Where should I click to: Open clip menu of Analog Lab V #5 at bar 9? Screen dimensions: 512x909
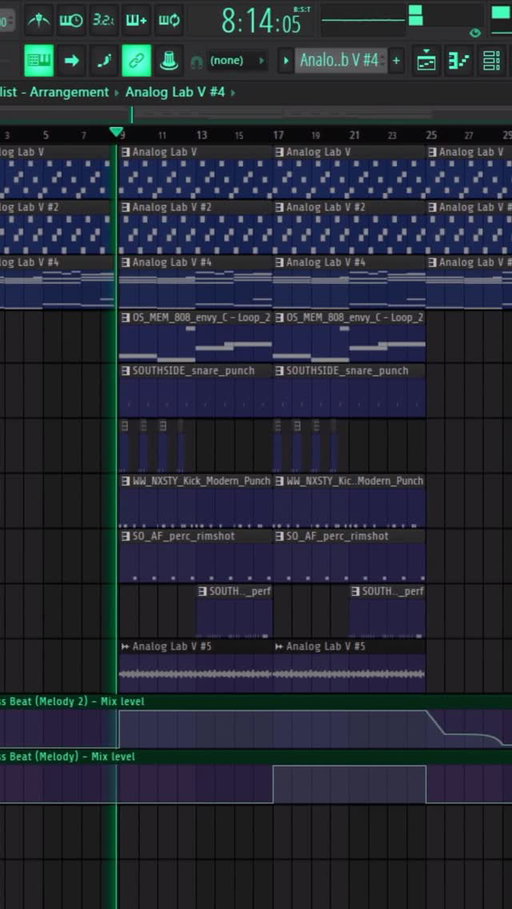point(126,646)
